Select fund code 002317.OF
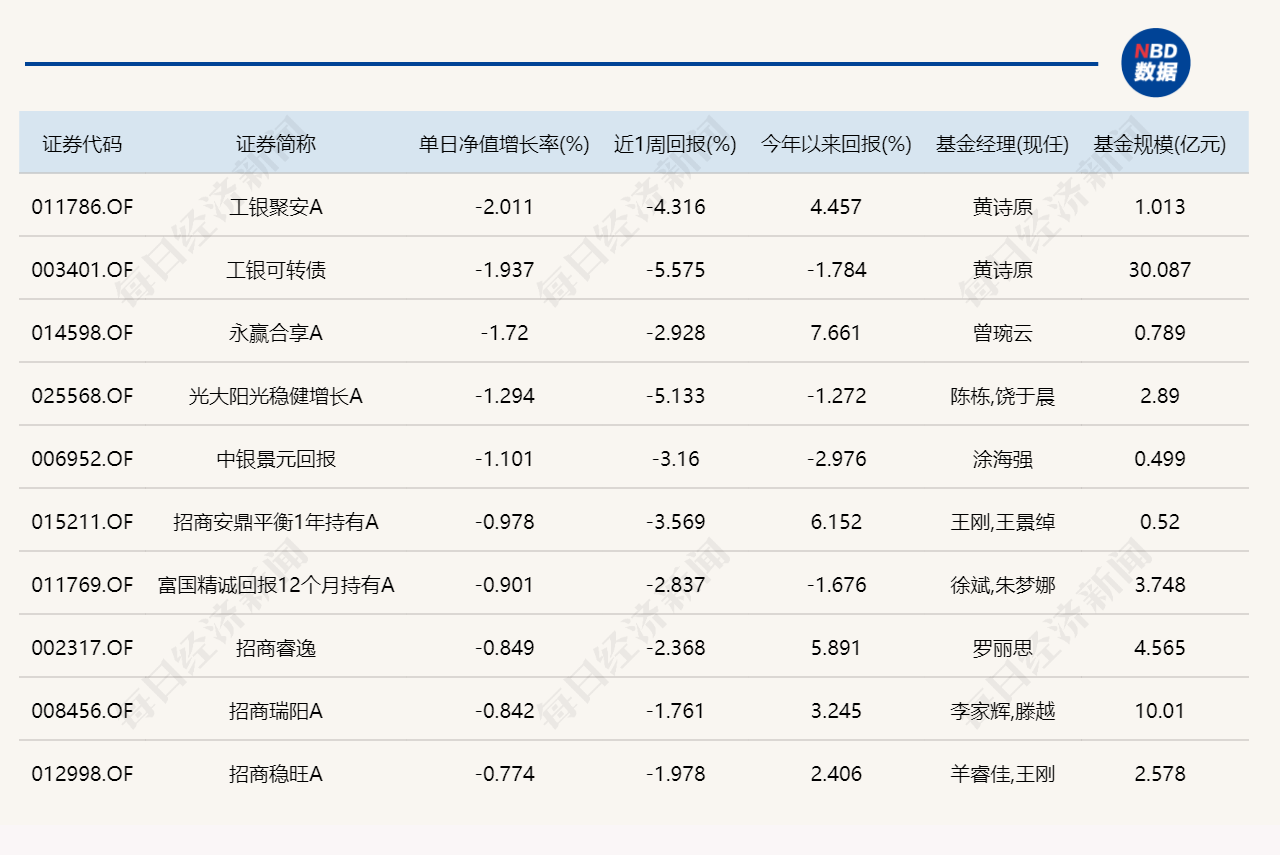The width and height of the screenshot is (1280, 855). [82, 648]
